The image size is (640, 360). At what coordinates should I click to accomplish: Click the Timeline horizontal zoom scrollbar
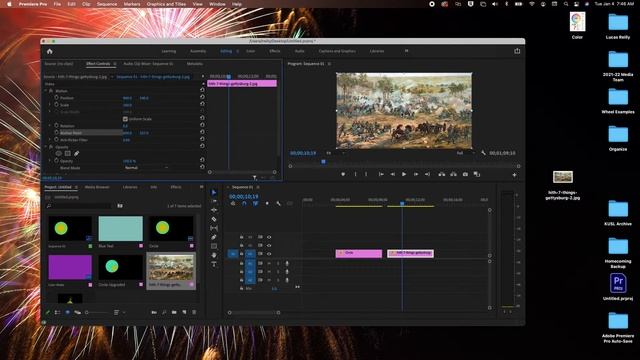tap(254, 313)
